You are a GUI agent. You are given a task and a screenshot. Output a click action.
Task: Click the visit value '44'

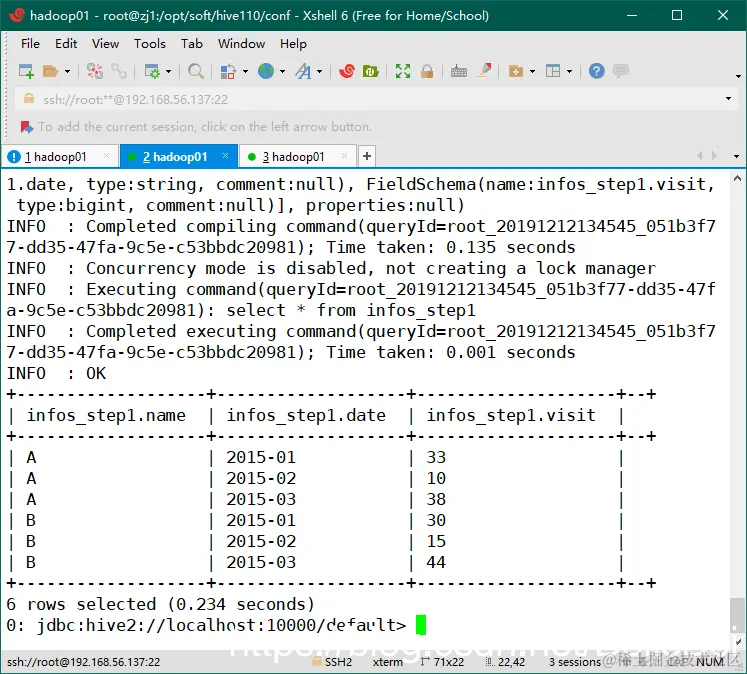pos(436,562)
